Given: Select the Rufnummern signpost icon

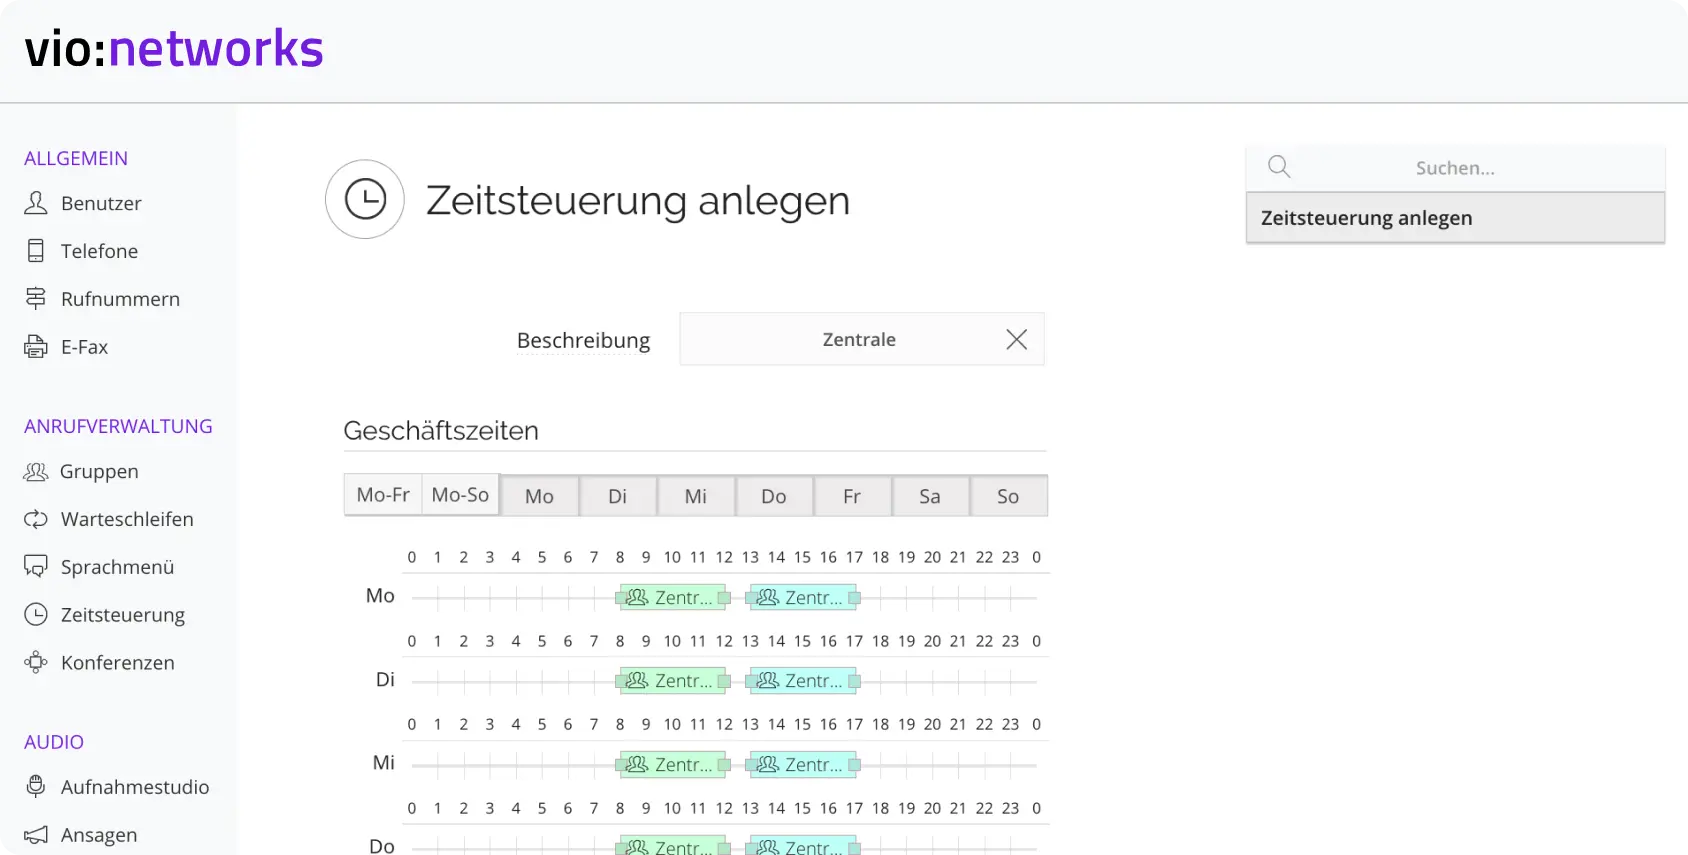Looking at the screenshot, I should (x=36, y=299).
